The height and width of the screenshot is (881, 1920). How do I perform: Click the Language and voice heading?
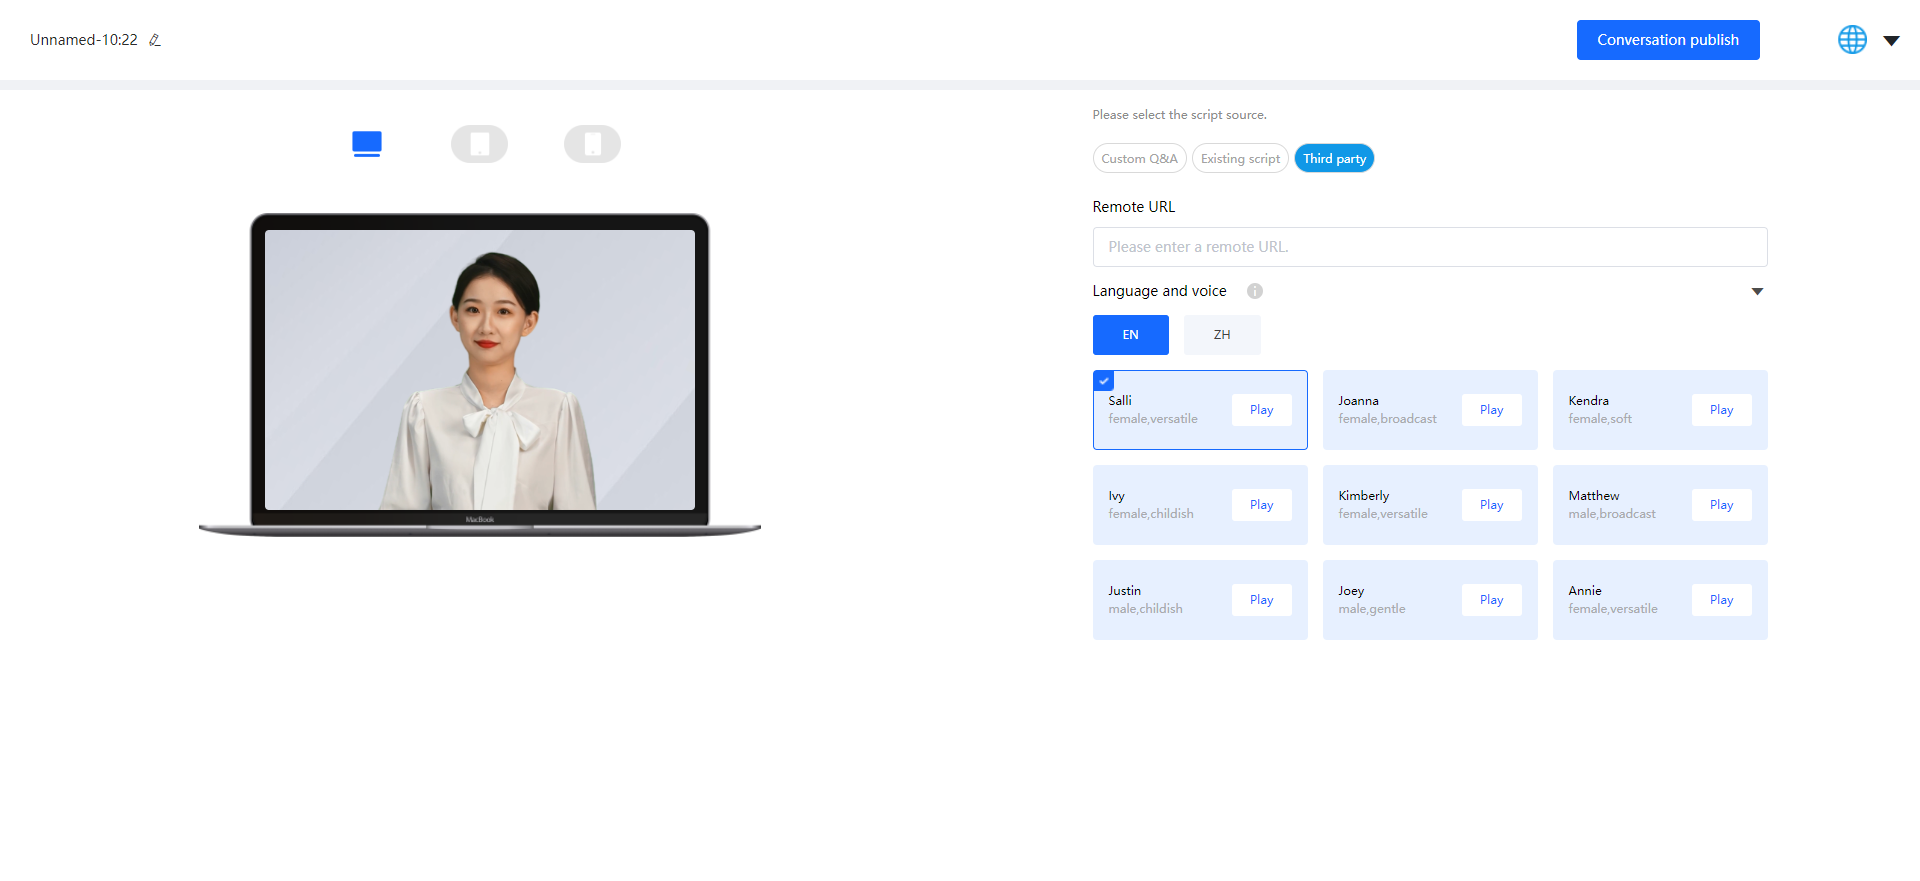(x=1159, y=291)
